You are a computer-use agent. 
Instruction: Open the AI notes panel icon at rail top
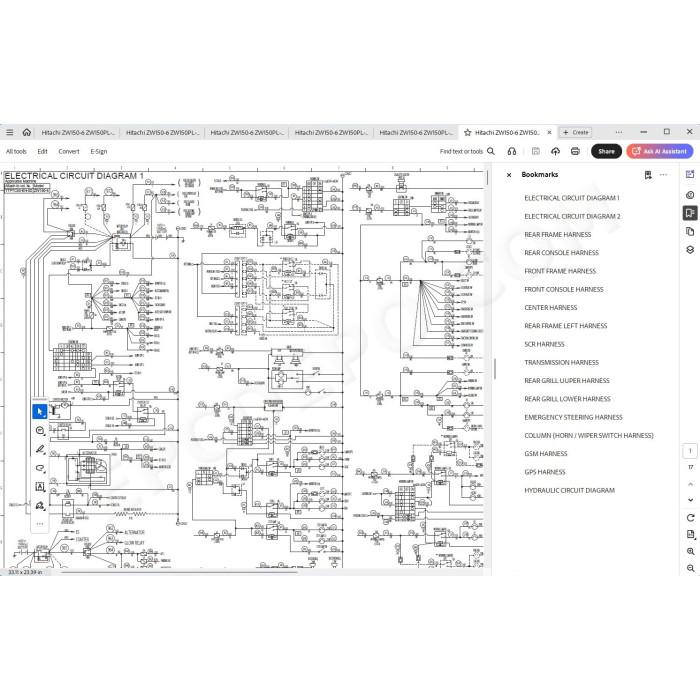click(690, 175)
